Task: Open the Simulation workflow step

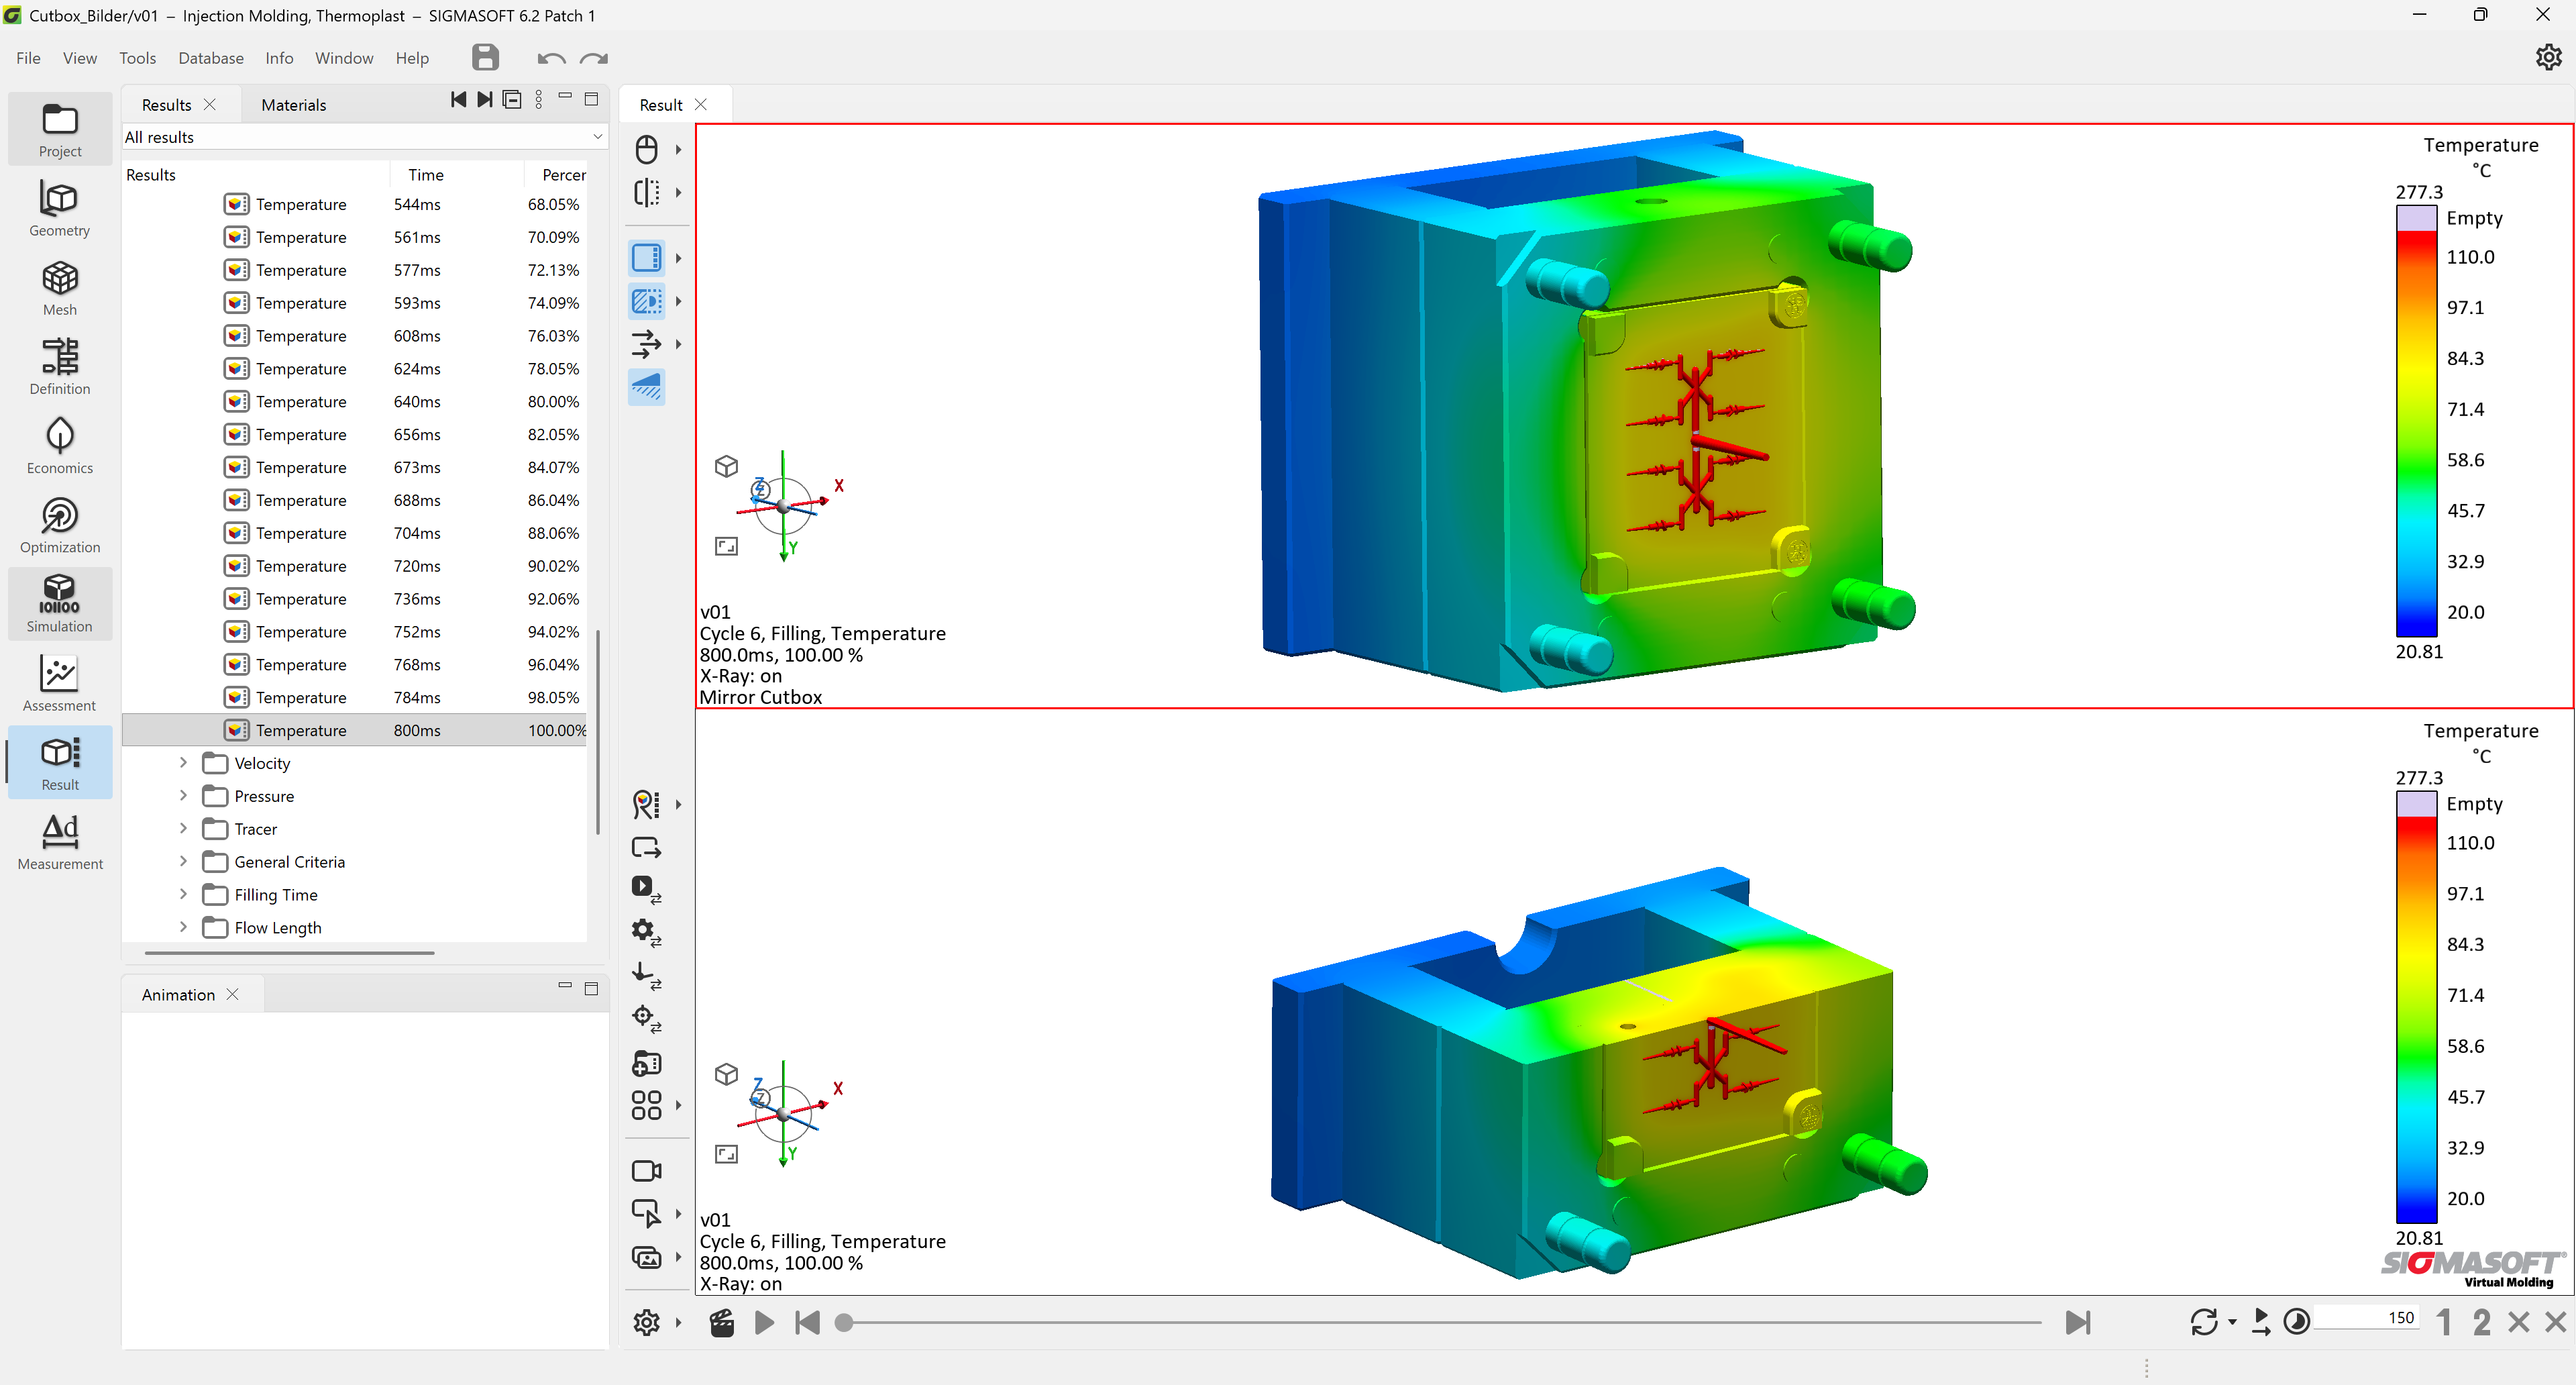Action: [x=60, y=604]
